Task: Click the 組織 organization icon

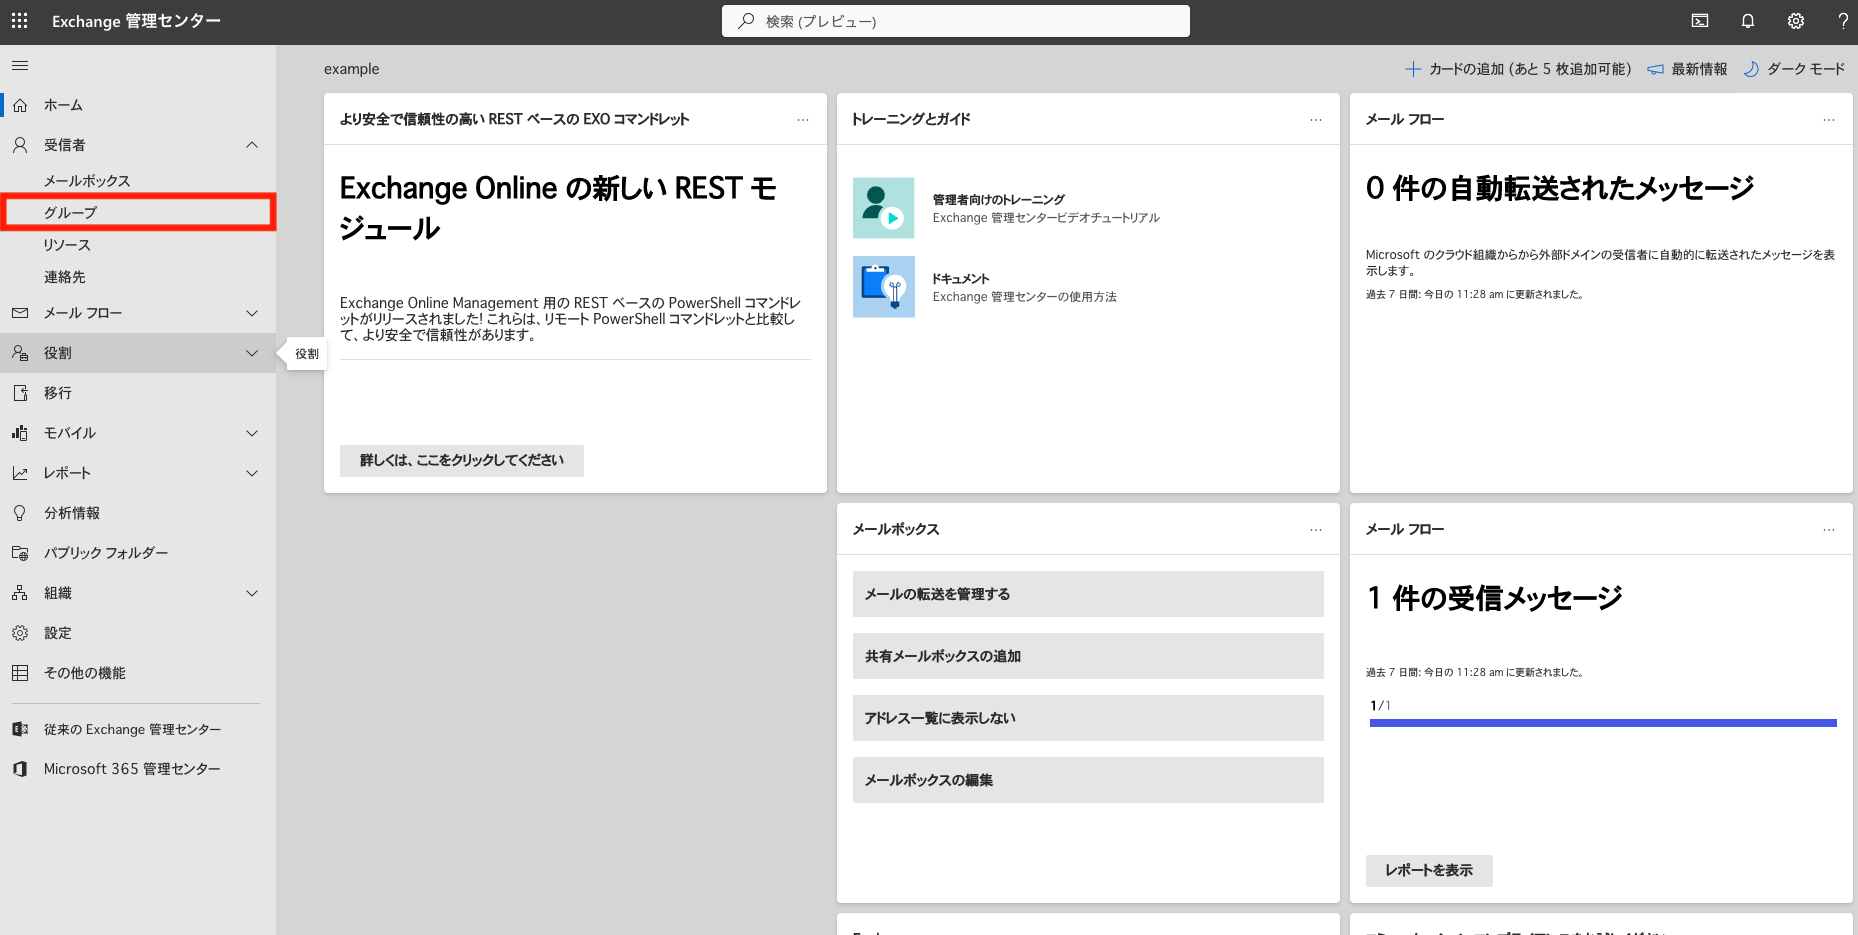Action: point(20,593)
